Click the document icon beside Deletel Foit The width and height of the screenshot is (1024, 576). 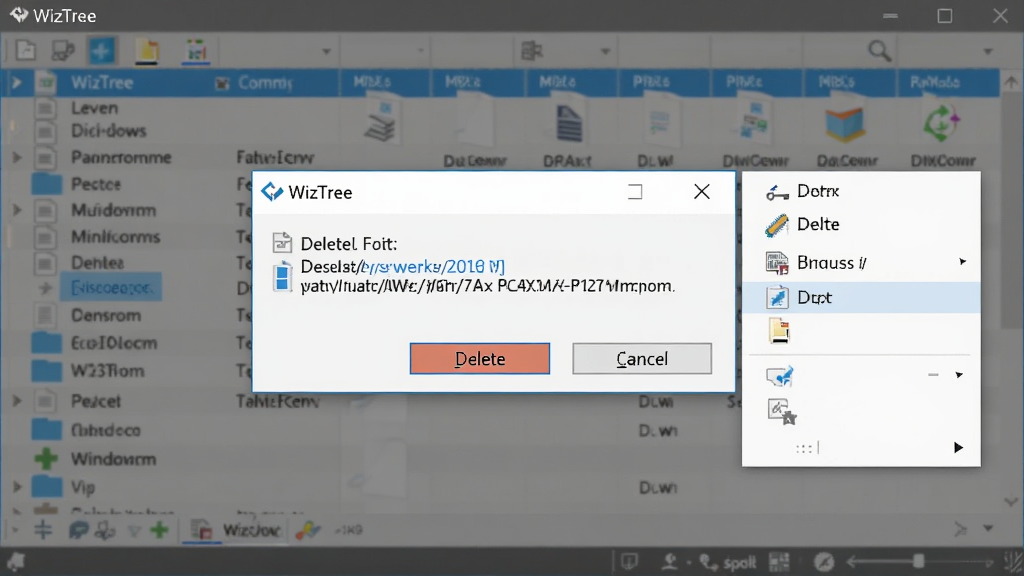(281, 242)
